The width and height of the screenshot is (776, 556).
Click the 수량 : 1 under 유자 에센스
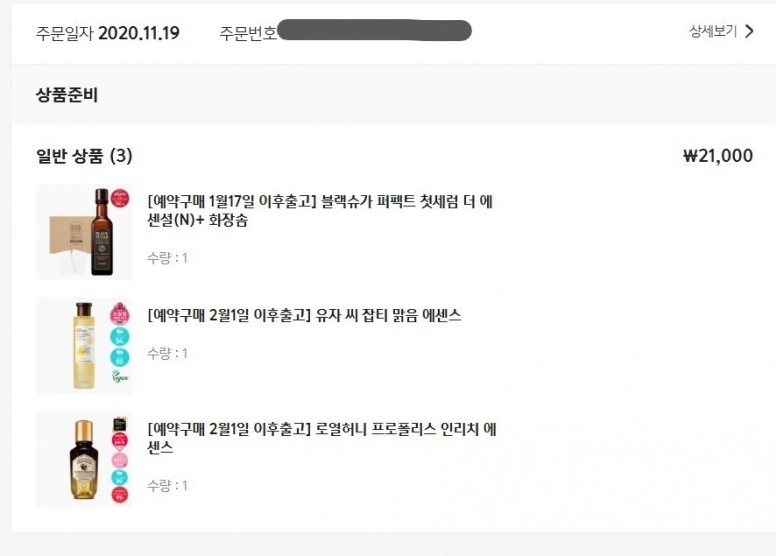point(167,353)
